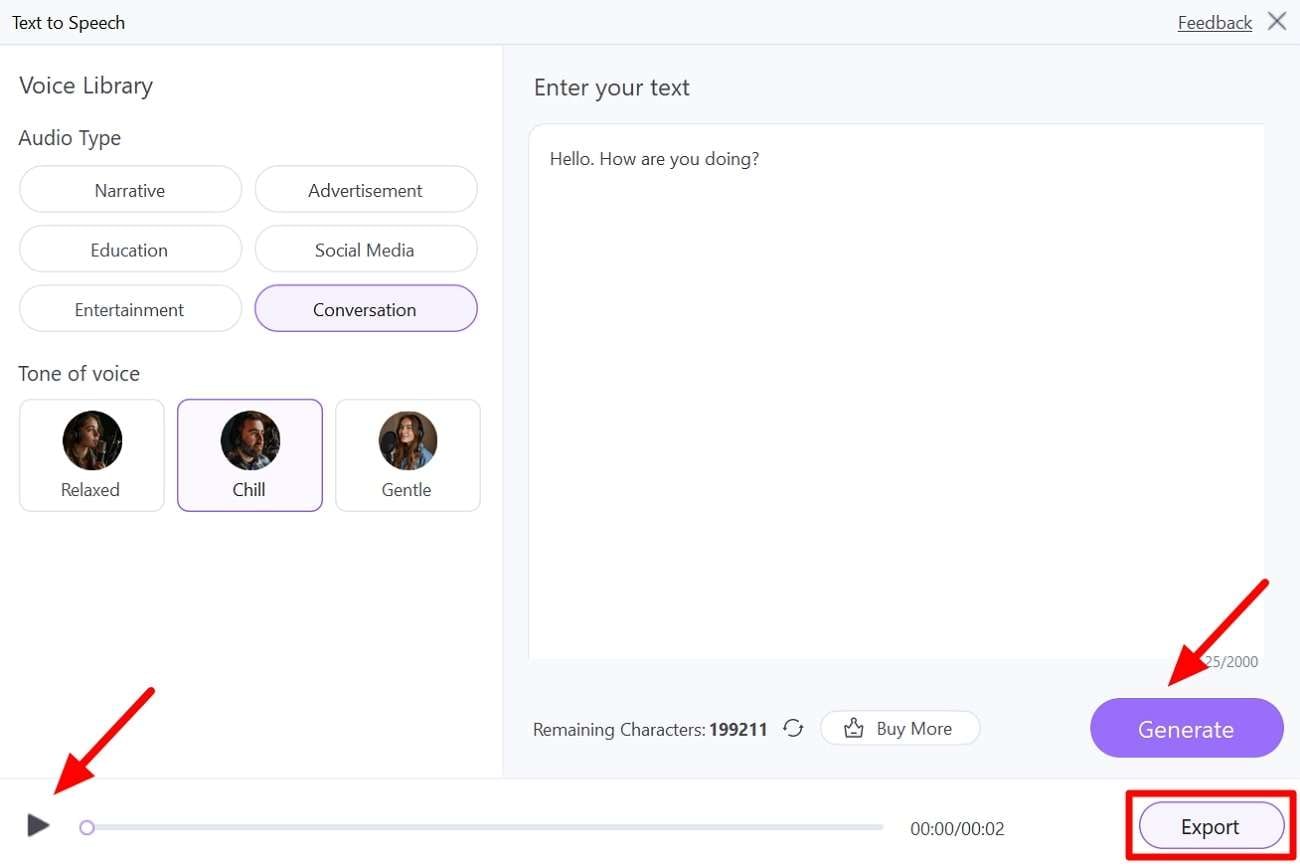Select the Advertisement audio type
1300x867 pixels.
click(x=365, y=190)
